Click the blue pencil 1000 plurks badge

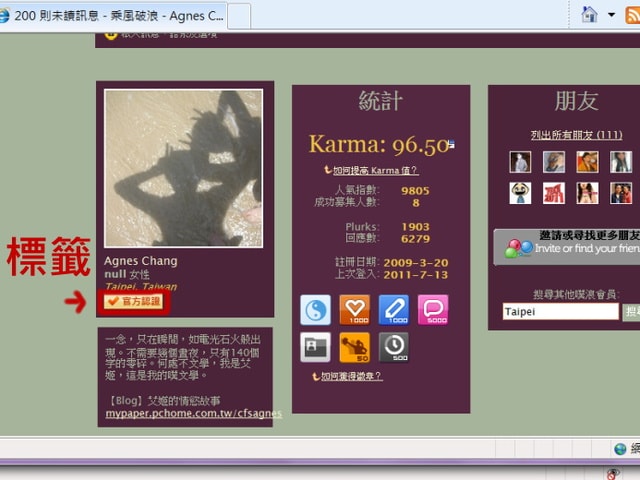point(393,309)
